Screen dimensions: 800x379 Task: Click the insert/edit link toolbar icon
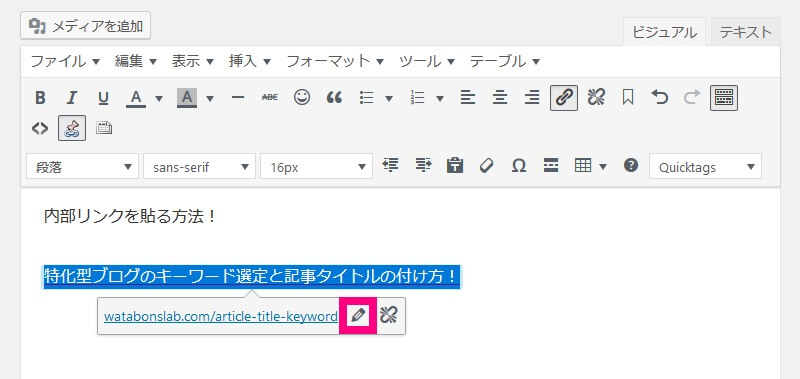pyautogui.click(x=564, y=97)
